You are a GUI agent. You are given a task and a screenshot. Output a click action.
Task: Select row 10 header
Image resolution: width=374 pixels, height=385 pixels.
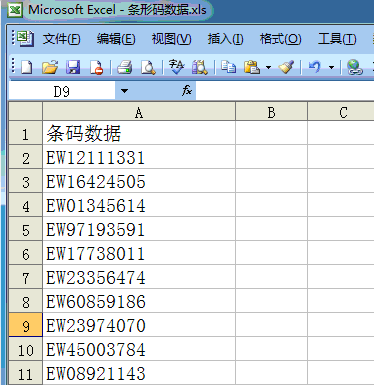click(x=25, y=349)
